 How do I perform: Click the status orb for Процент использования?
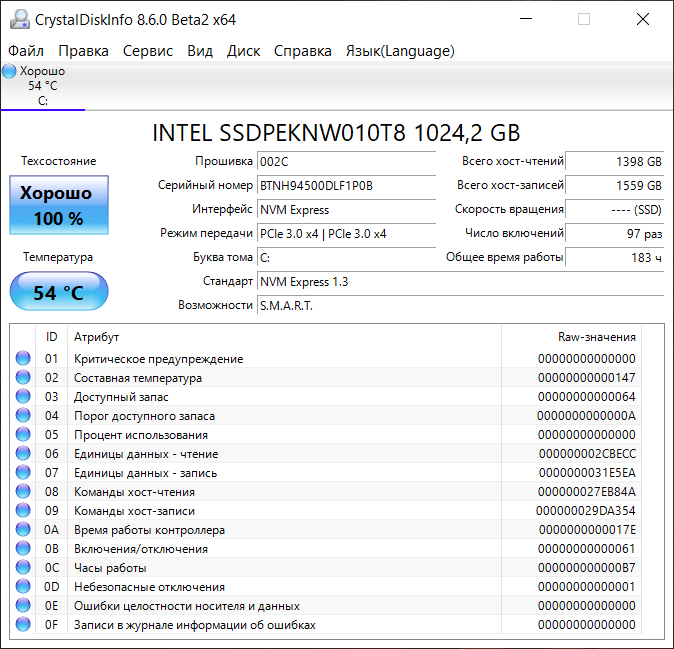[x=23, y=435]
